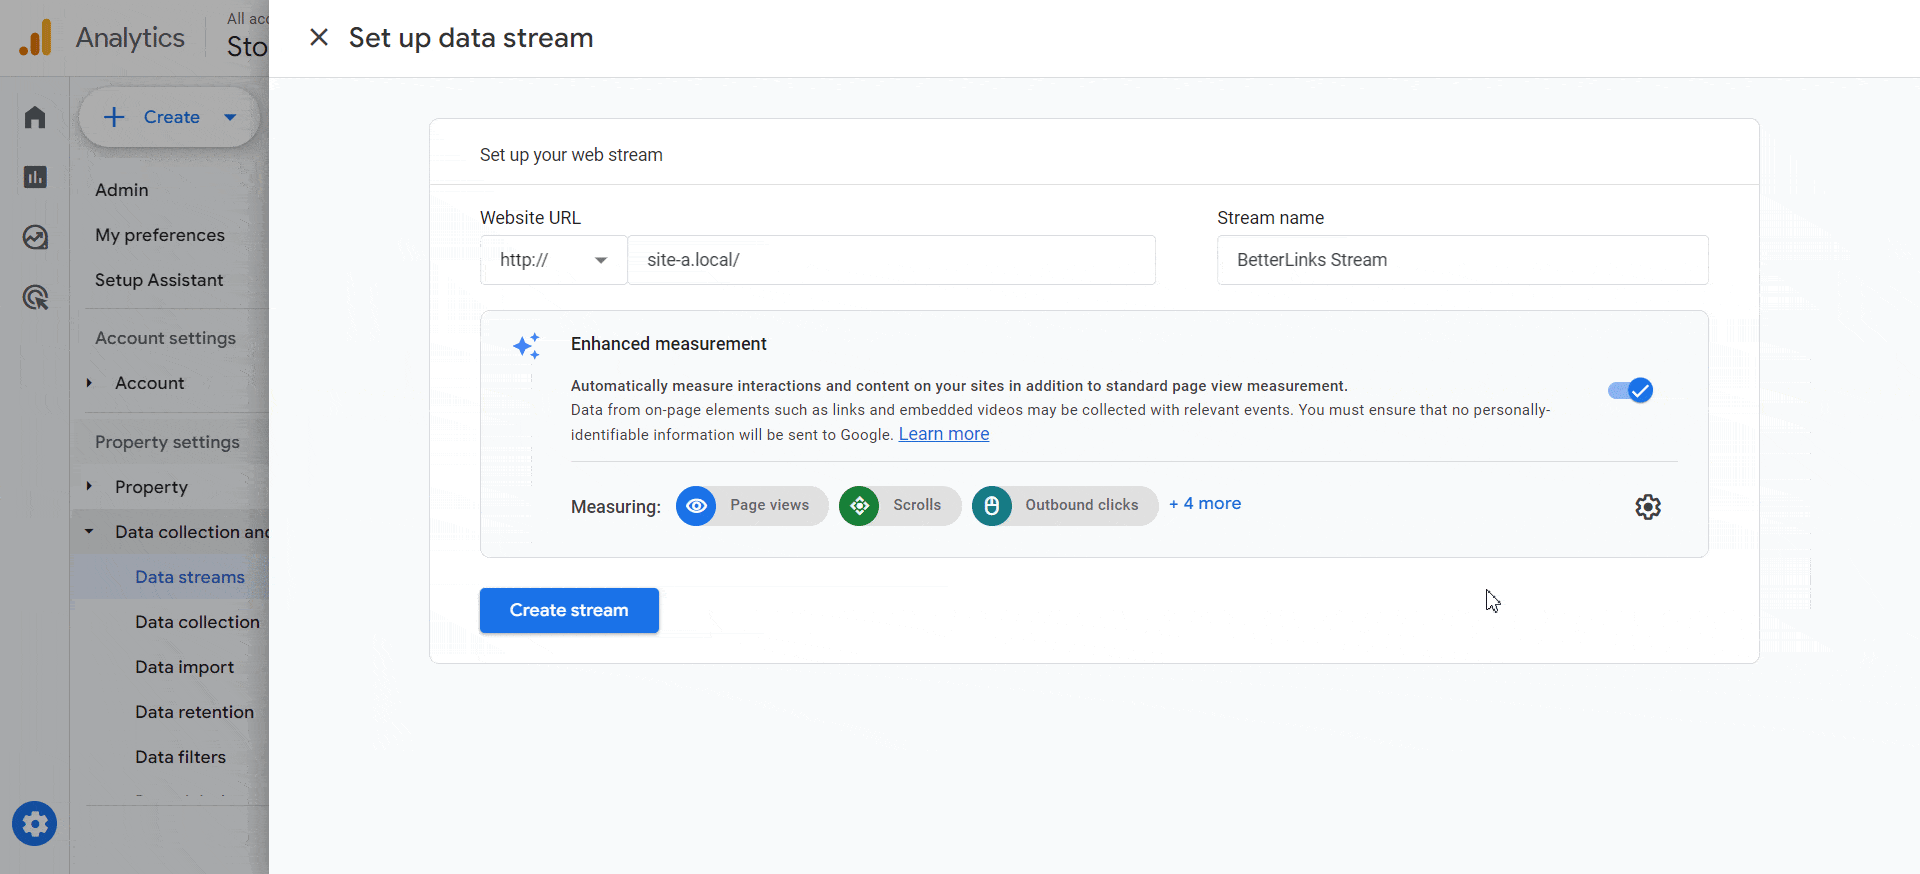Open Admin gear icon at bottom left

[x=35, y=824]
